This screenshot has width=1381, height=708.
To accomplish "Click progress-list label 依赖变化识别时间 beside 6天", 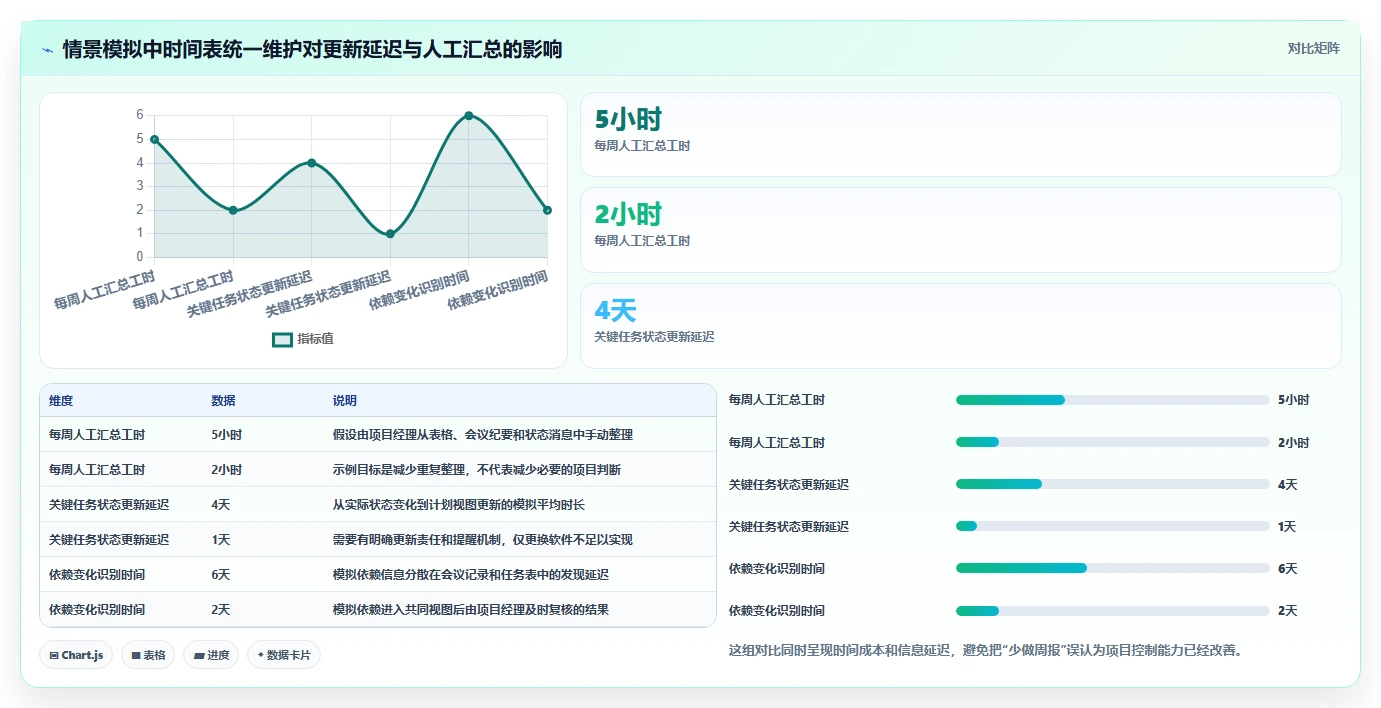I will [x=777, y=568].
